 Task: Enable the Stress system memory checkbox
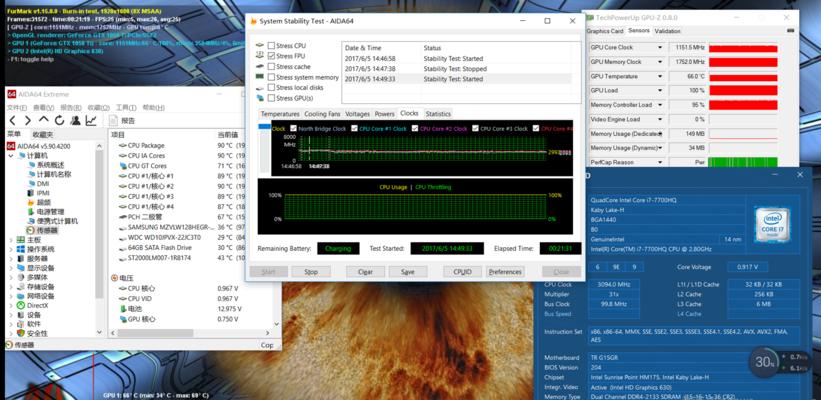click(271, 77)
